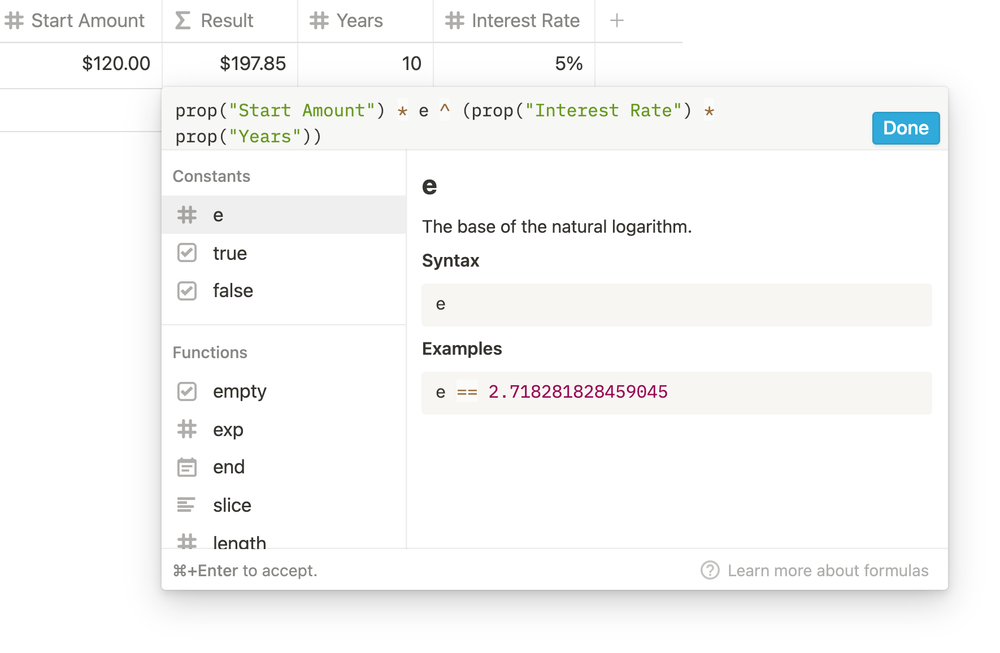Click the checkbox icon beside true
The height and width of the screenshot is (653, 1000).
coord(187,253)
